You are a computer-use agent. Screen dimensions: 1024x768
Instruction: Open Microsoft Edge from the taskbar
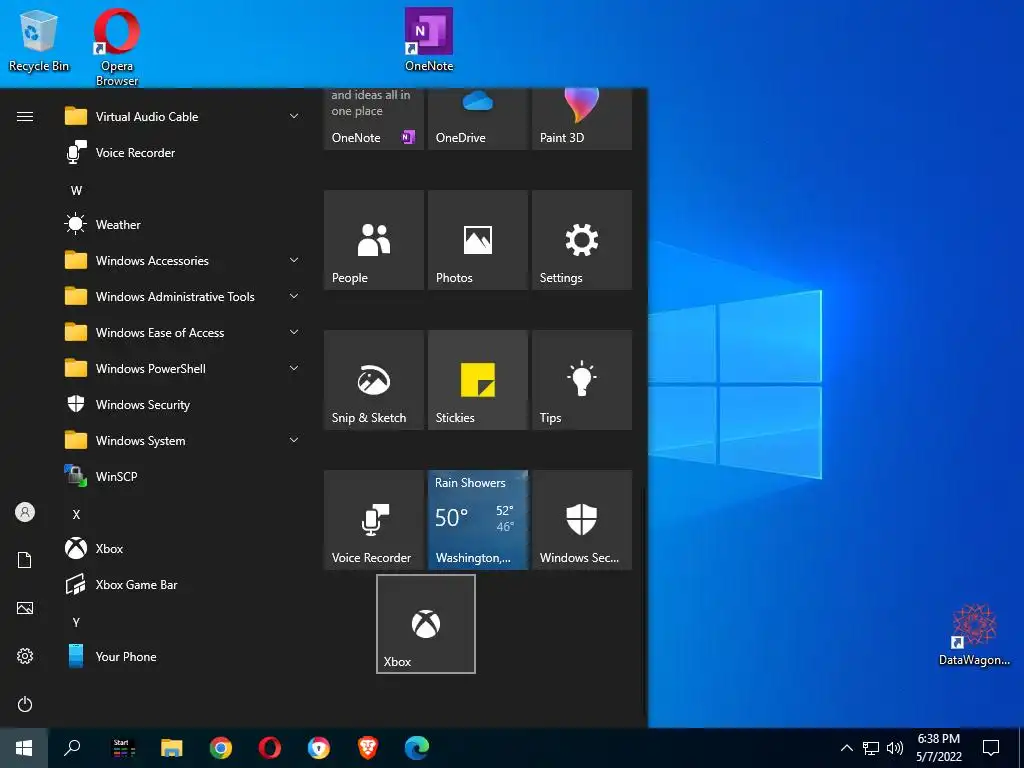tap(417, 748)
